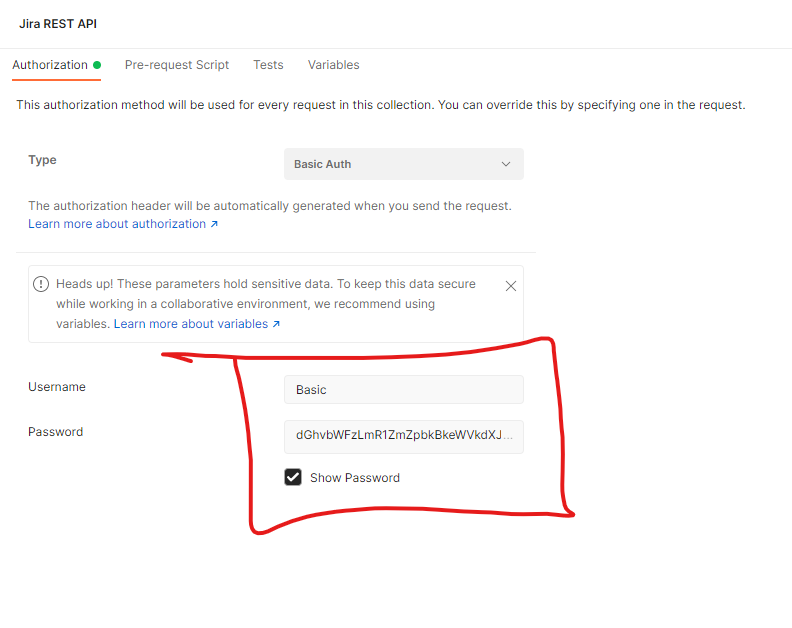
Task: Click the chevron arrow in the Type dropdown
Action: [x=506, y=164]
